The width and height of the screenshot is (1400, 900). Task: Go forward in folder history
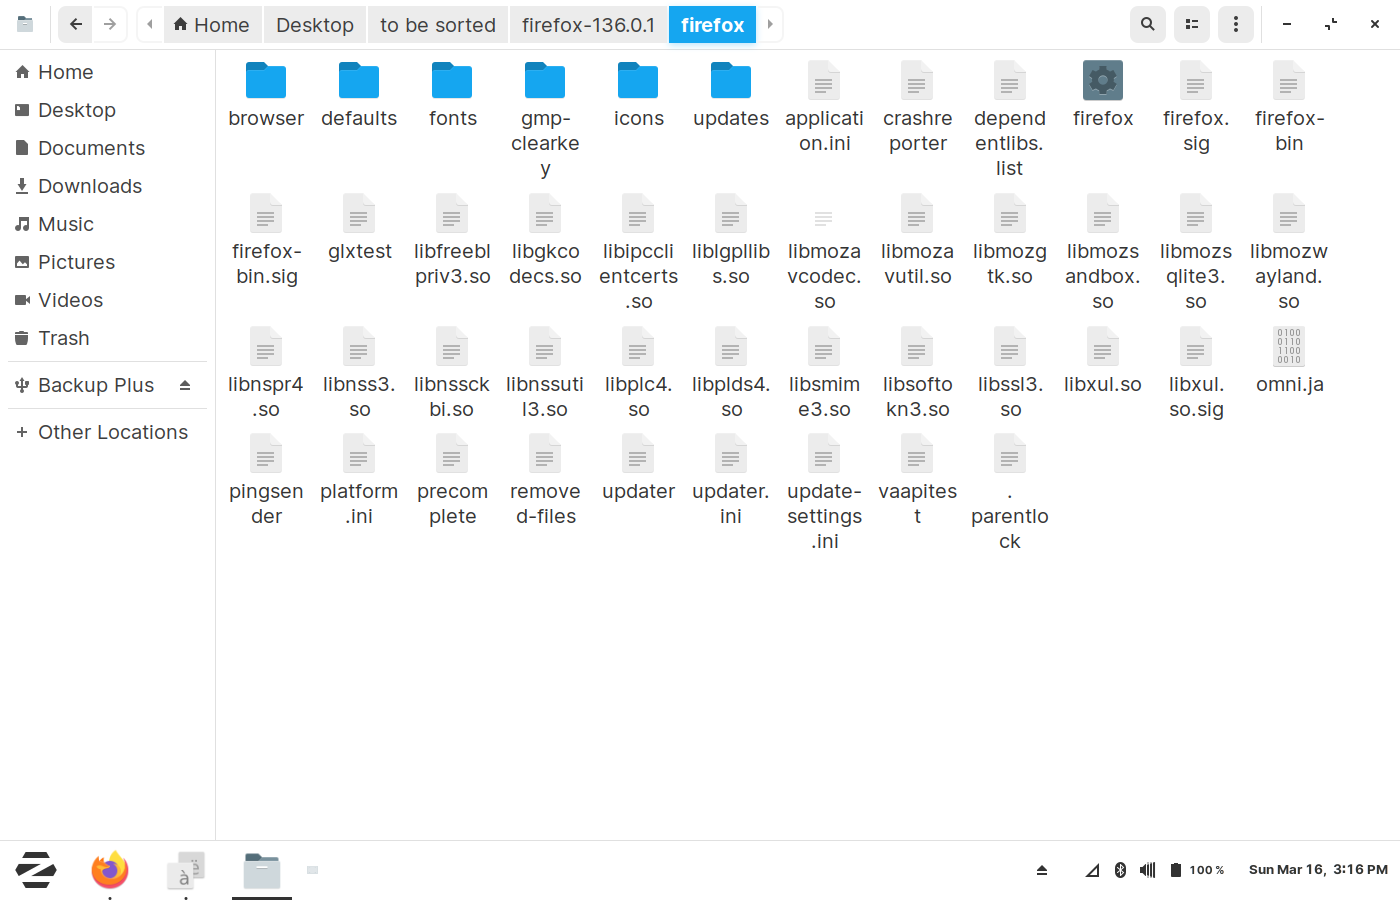(110, 24)
